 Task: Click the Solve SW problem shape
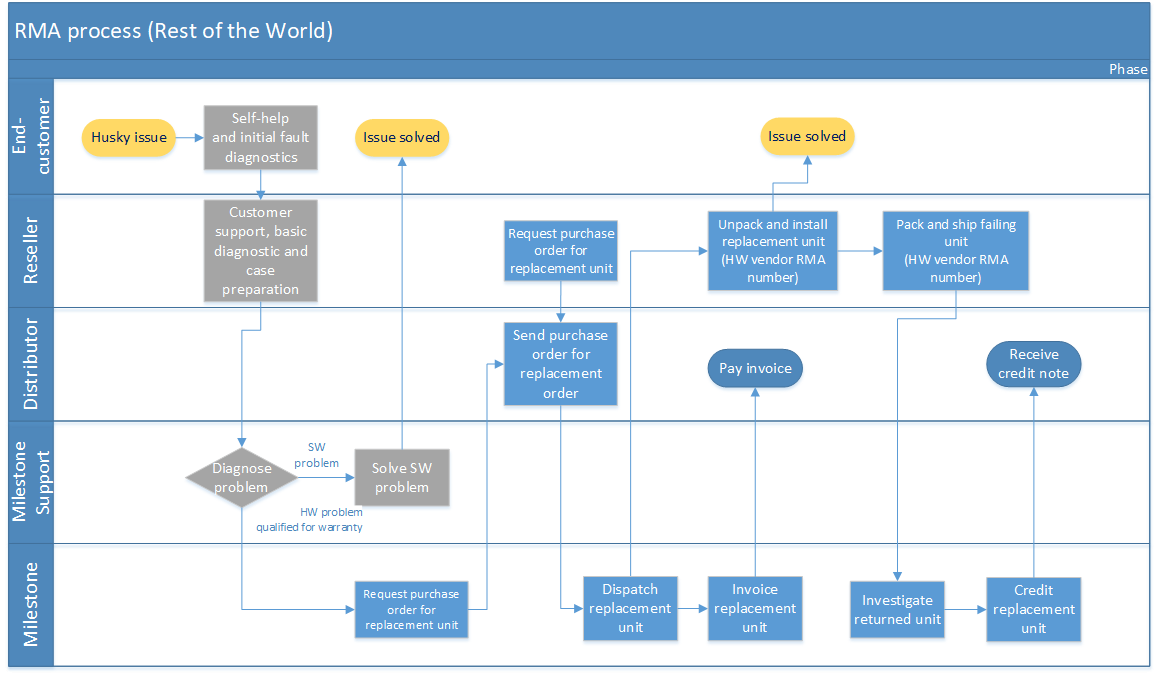[x=401, y=477]
